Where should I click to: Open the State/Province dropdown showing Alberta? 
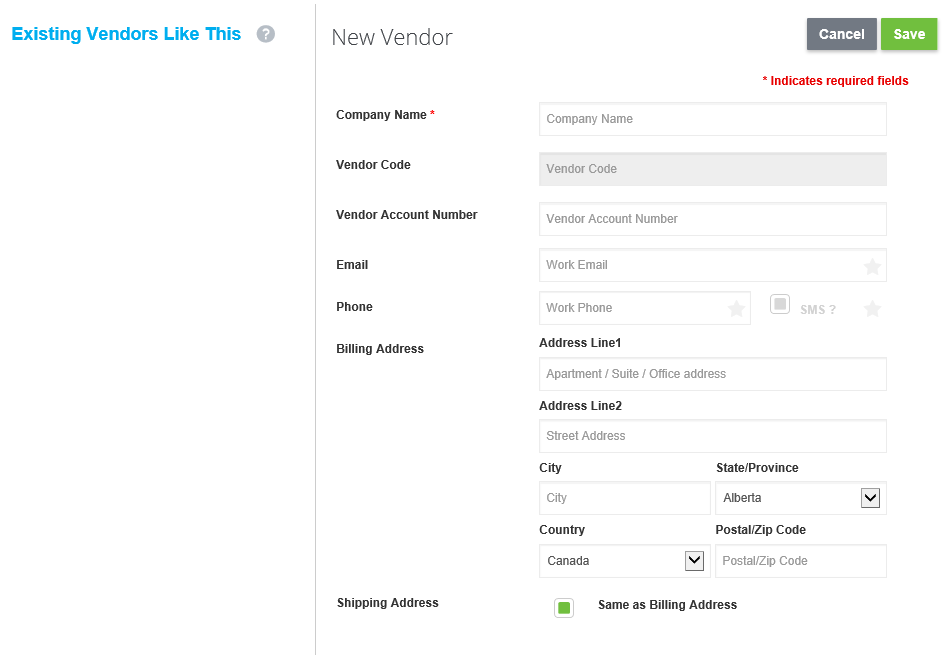(801, 498)
